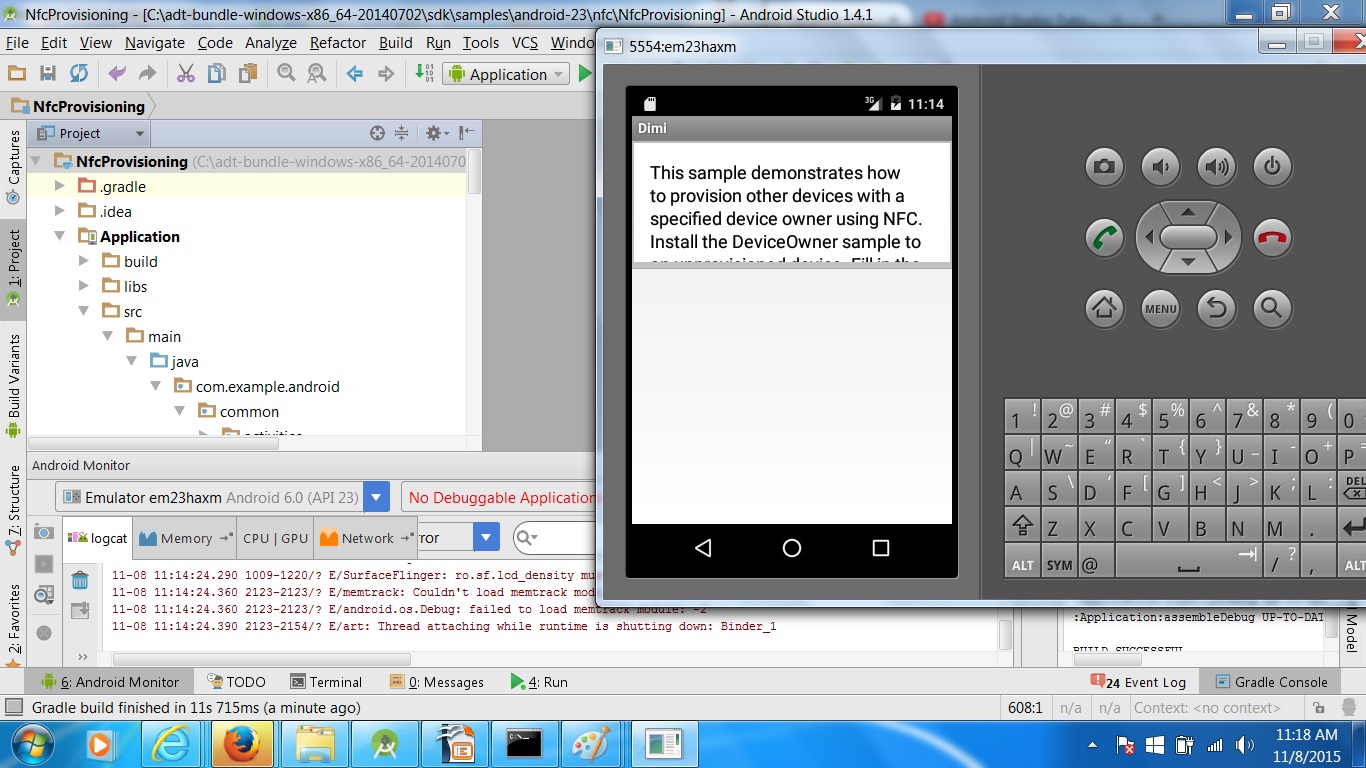Open the Event Log tool window
The width and height of the screenshot is (1366, 768).
(1137, 682)
